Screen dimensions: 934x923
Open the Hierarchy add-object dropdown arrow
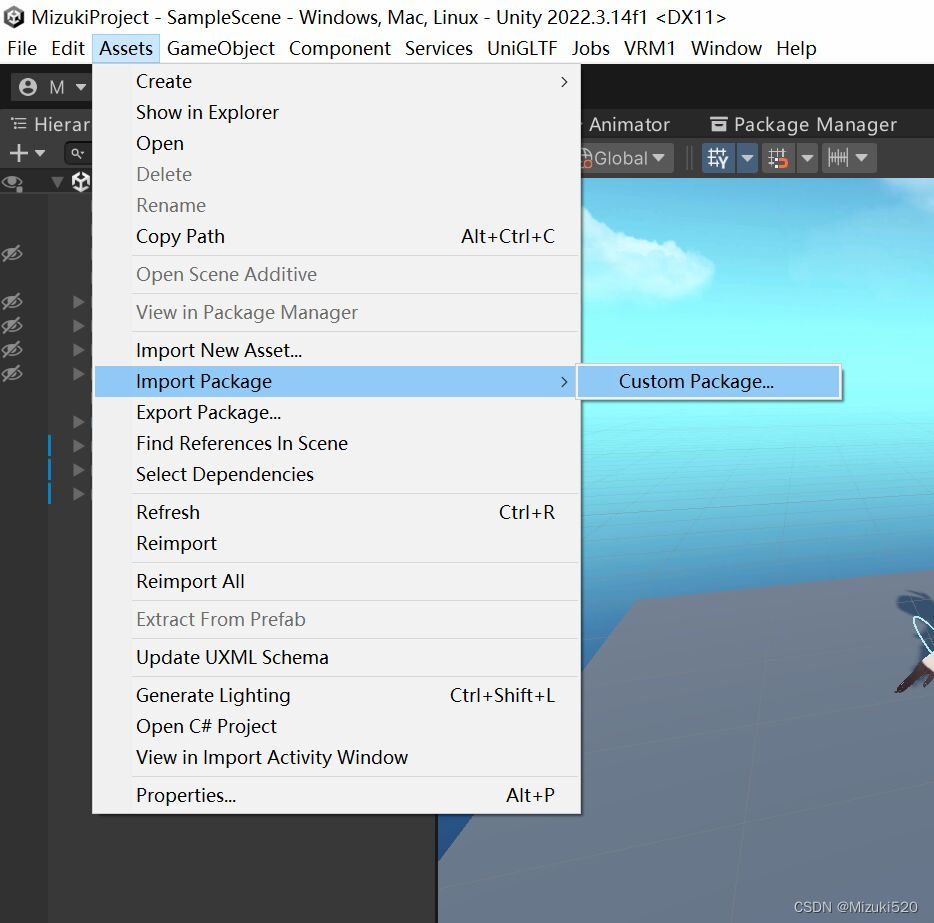40,153
